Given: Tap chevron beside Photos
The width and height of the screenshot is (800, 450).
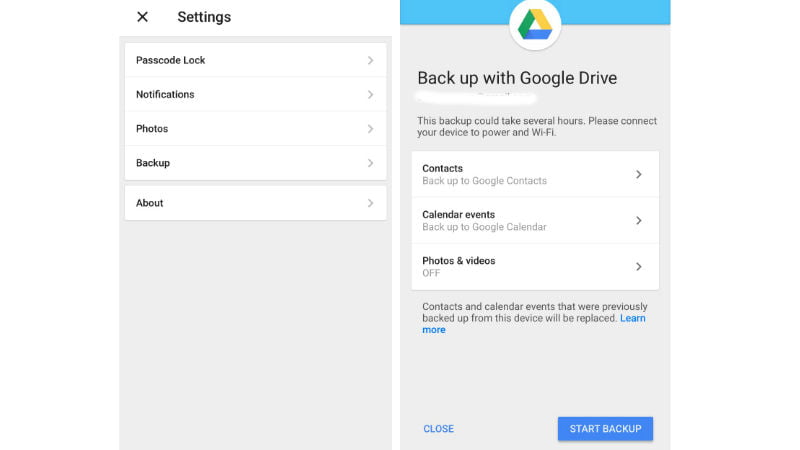Looking at the screenshot, I should click(370, 129).
